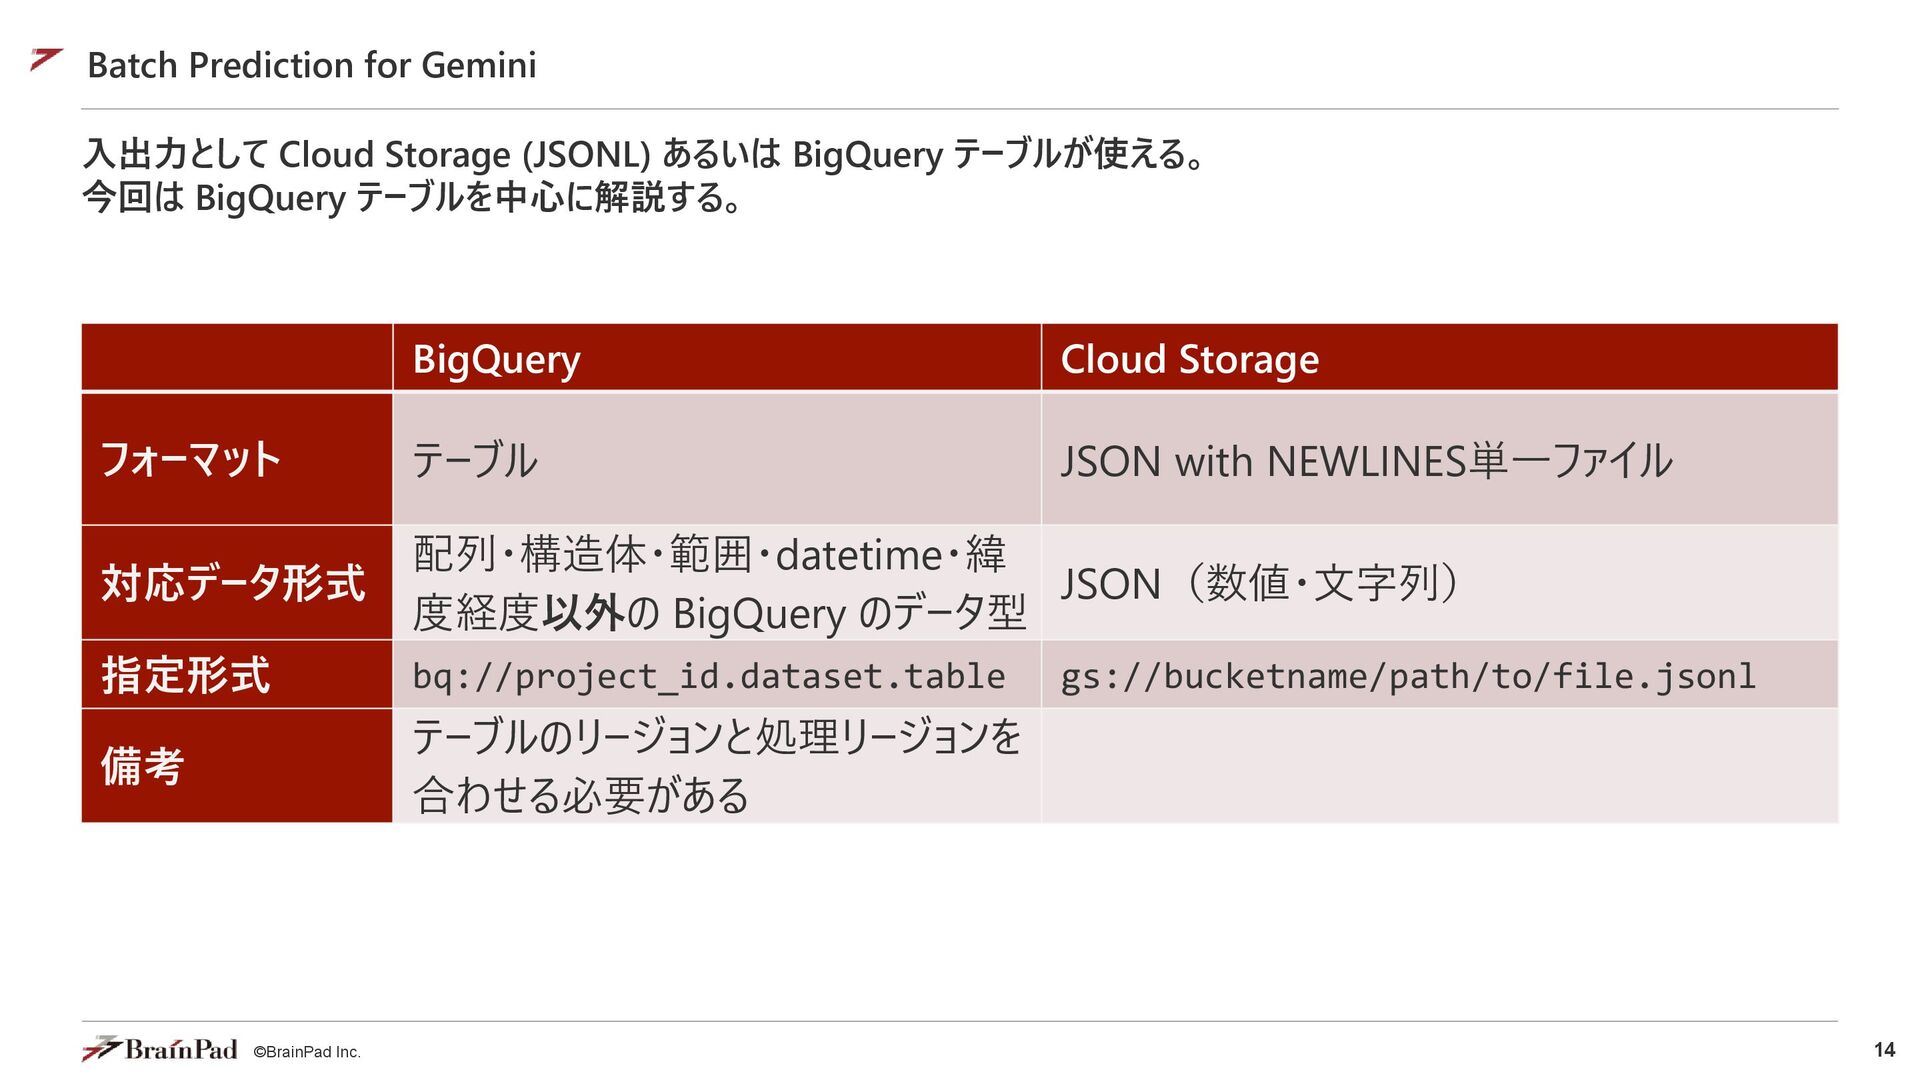The width and height of the screenshot is (1920, 1080).
Task: Click the empty Cloud Storage 備考 cell
Action: point(1440,766)
